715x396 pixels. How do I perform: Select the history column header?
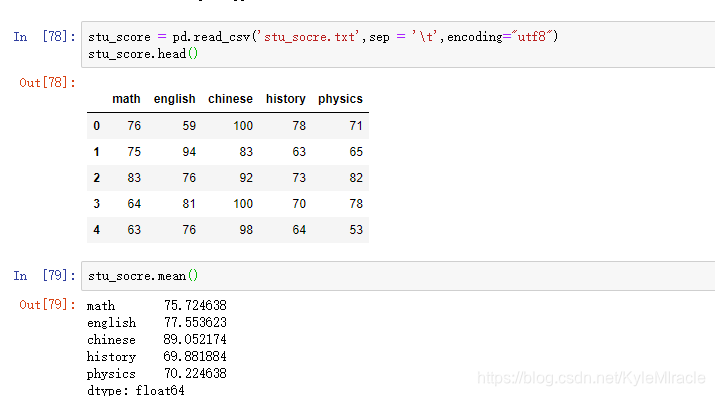coord(286,99)
